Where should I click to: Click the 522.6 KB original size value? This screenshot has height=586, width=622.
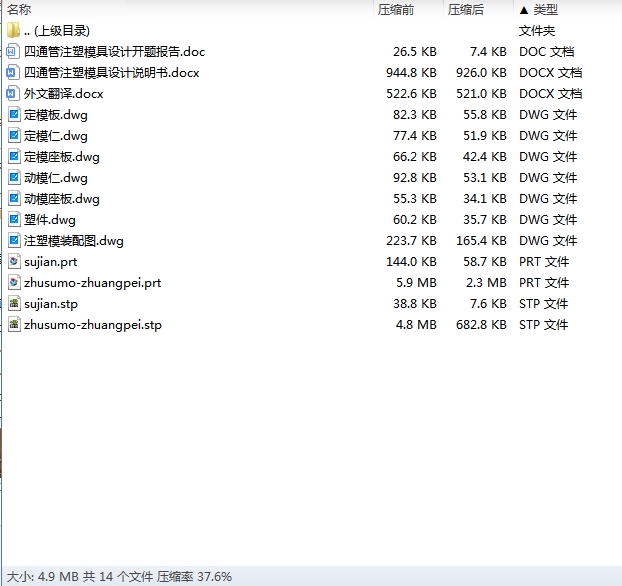coord(411,94)
